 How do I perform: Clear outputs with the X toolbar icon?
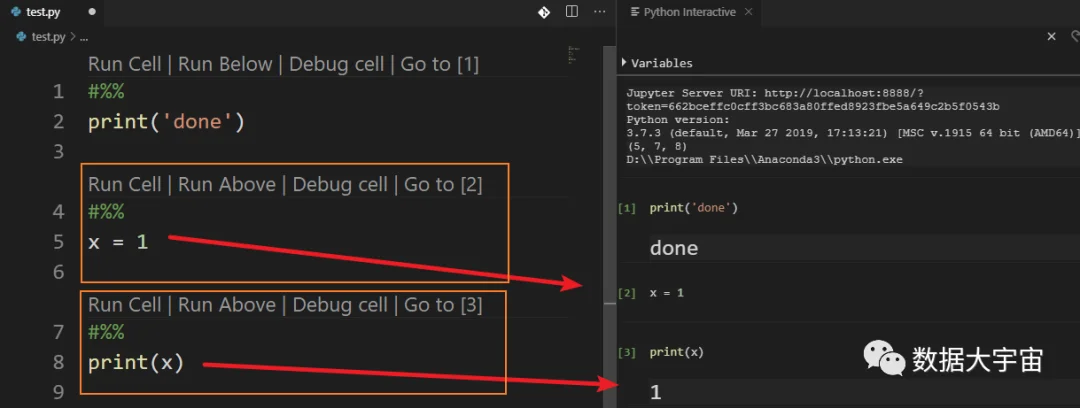click(1051, 37)
